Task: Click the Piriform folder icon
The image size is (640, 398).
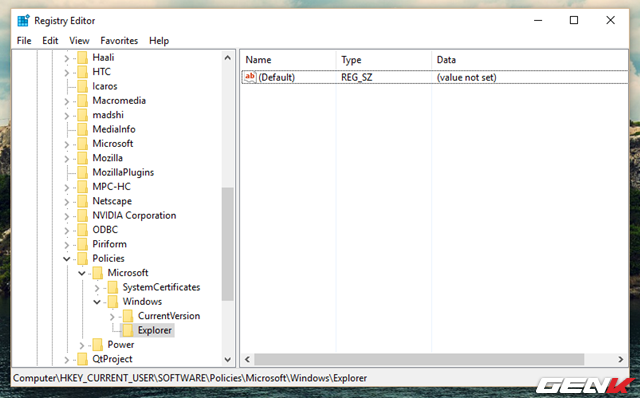Action: pyautogui.click(x=82, y=244)
